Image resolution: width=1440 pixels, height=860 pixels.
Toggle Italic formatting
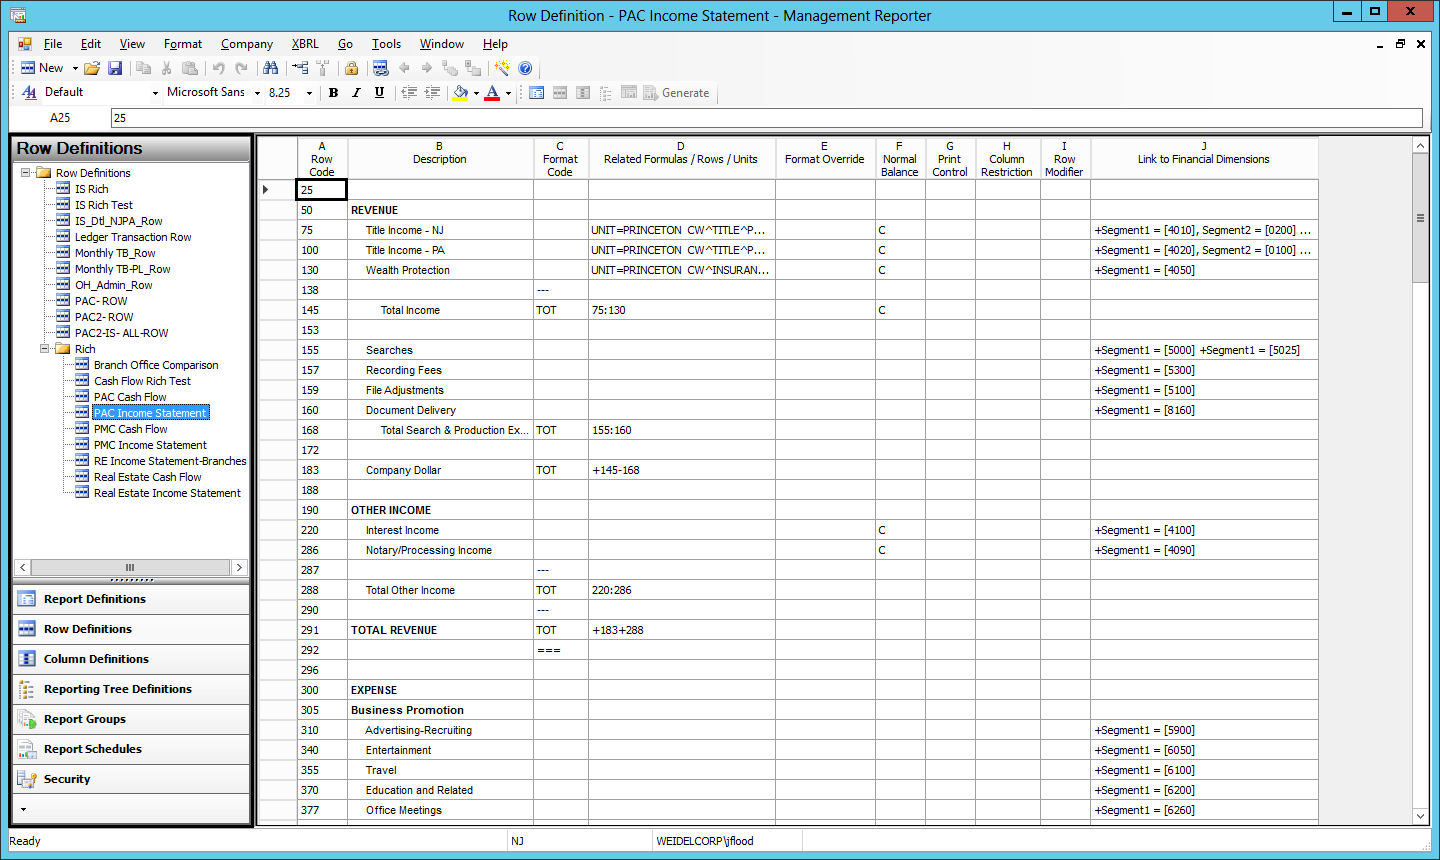356,93
